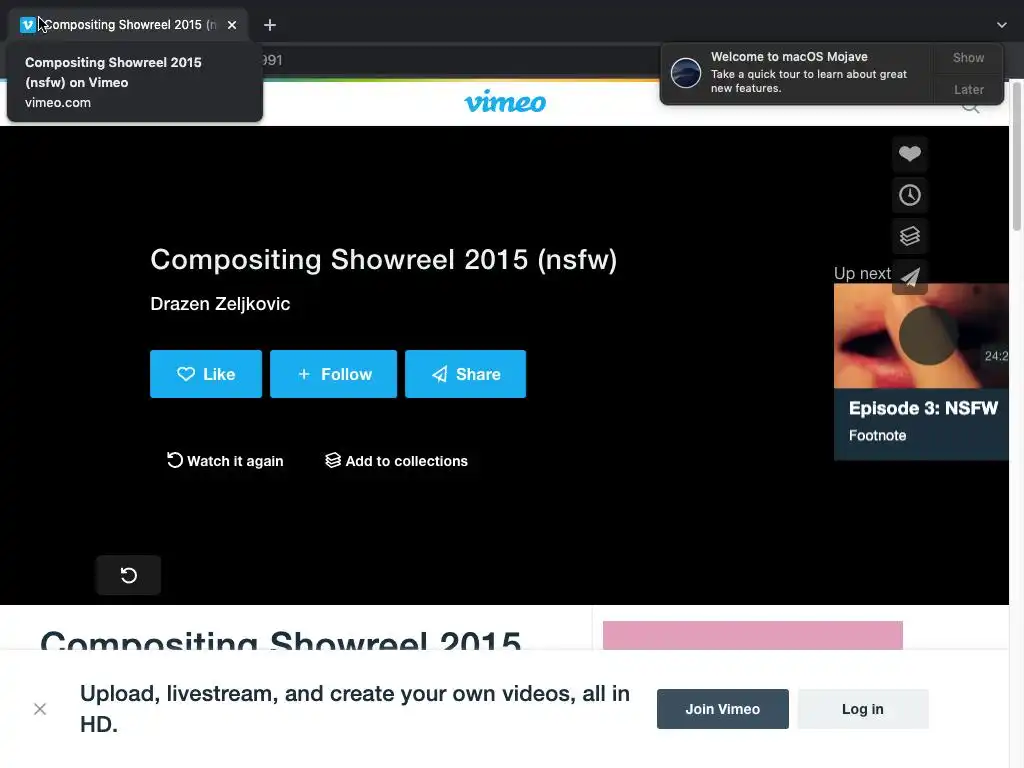The height and width of the screenshot is (768, 1024).
Task: Select Watch it again
Action: point(225,461)
